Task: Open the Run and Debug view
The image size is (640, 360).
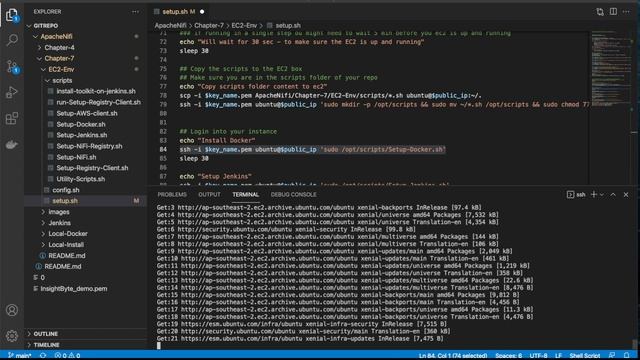Action: coord(12,93)
